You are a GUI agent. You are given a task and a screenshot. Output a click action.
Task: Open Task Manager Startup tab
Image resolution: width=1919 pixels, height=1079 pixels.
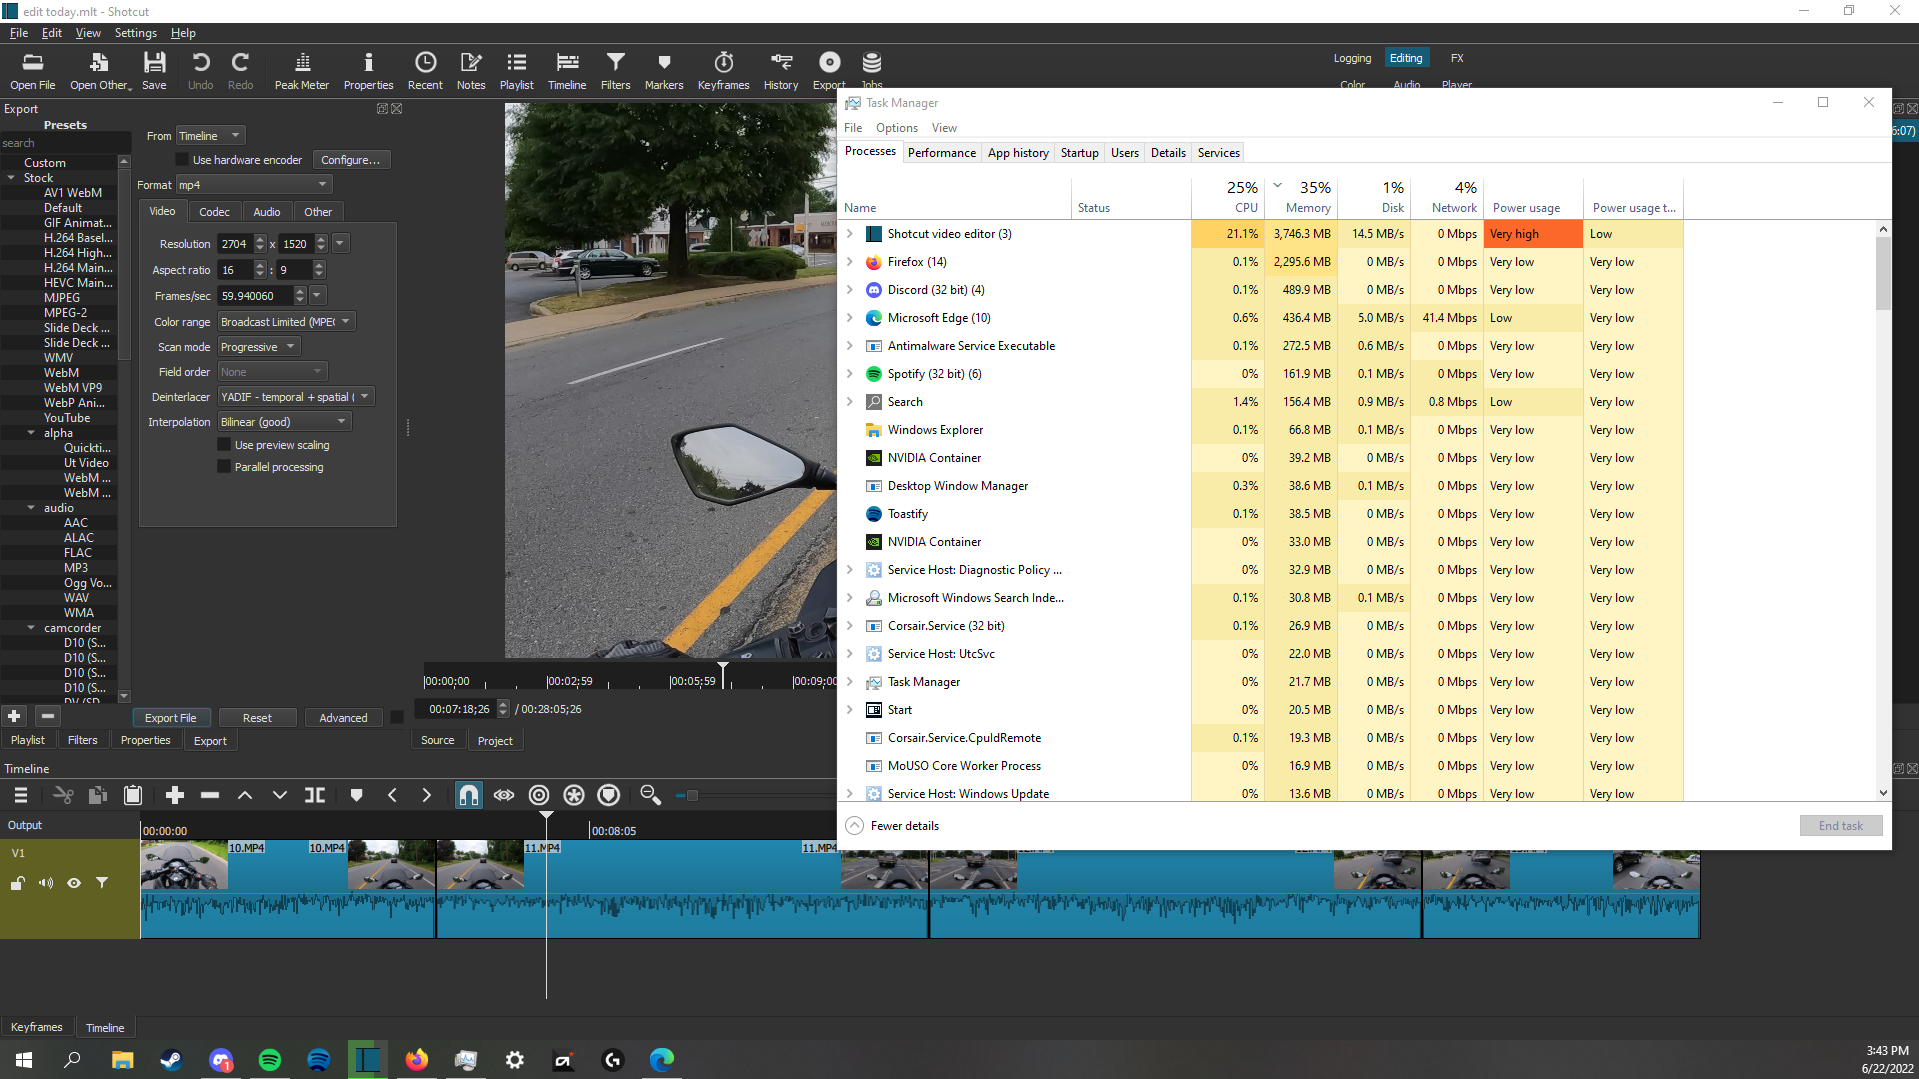1079,153
